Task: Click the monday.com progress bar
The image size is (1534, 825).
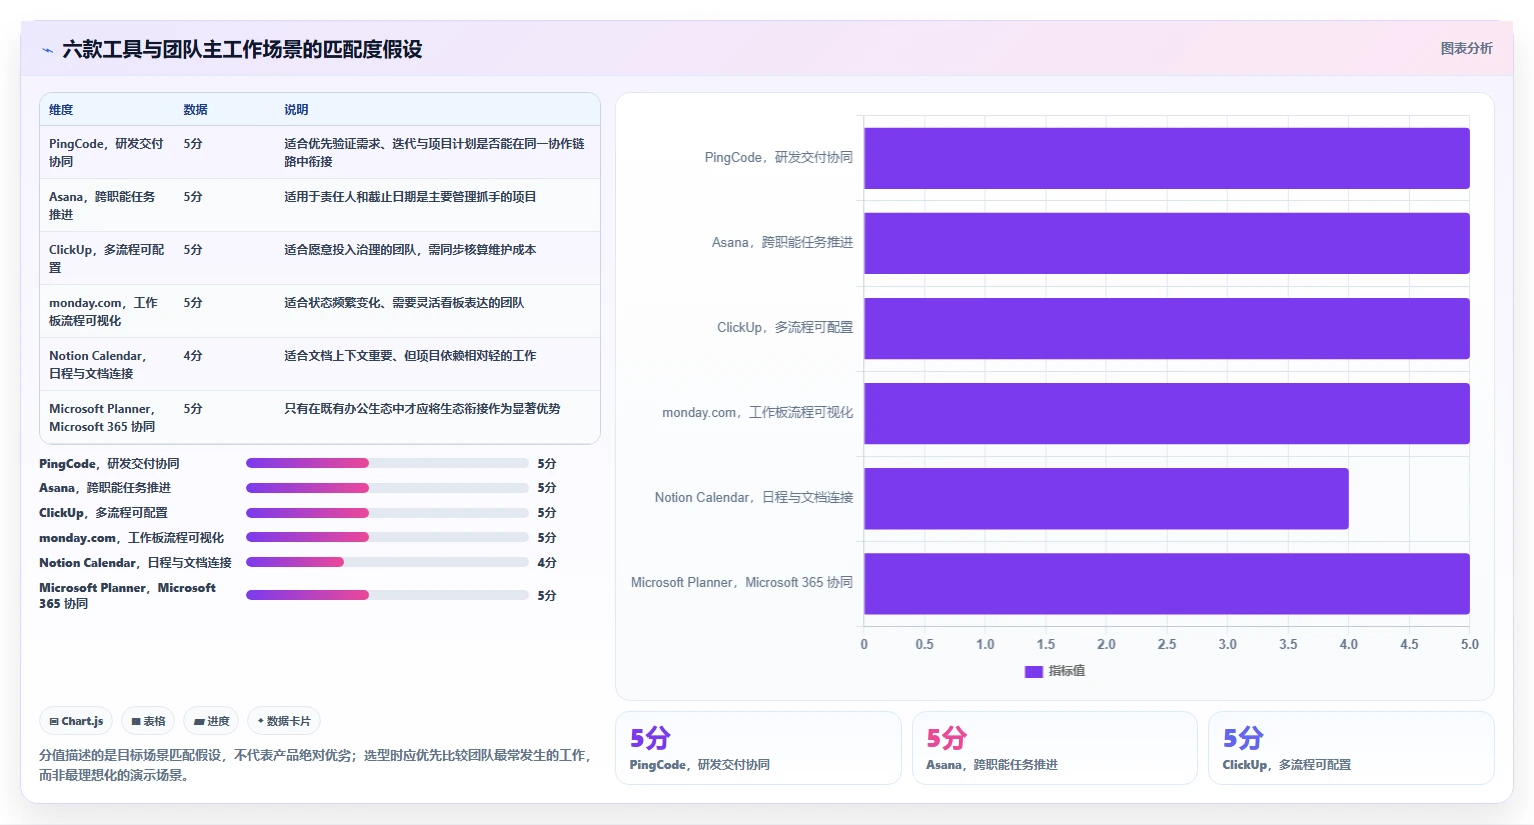Action: click(387, 537)
